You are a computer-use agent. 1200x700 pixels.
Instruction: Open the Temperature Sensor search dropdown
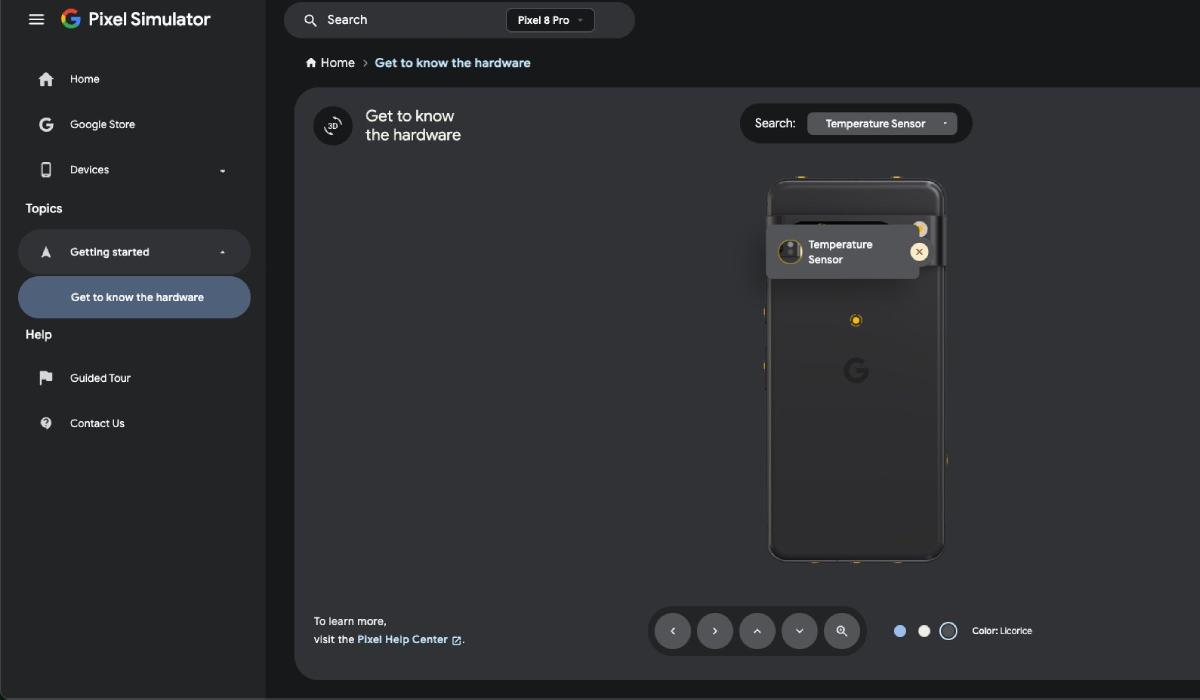click(882, 124)
